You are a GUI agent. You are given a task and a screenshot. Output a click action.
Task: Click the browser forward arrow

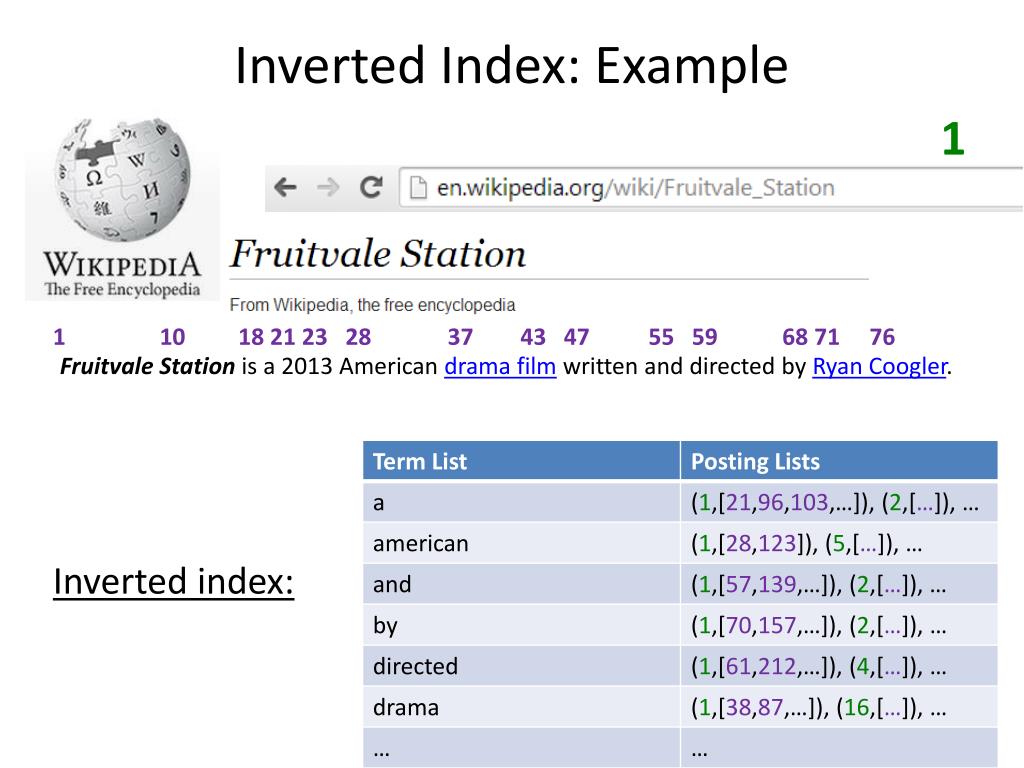point(328,187)
